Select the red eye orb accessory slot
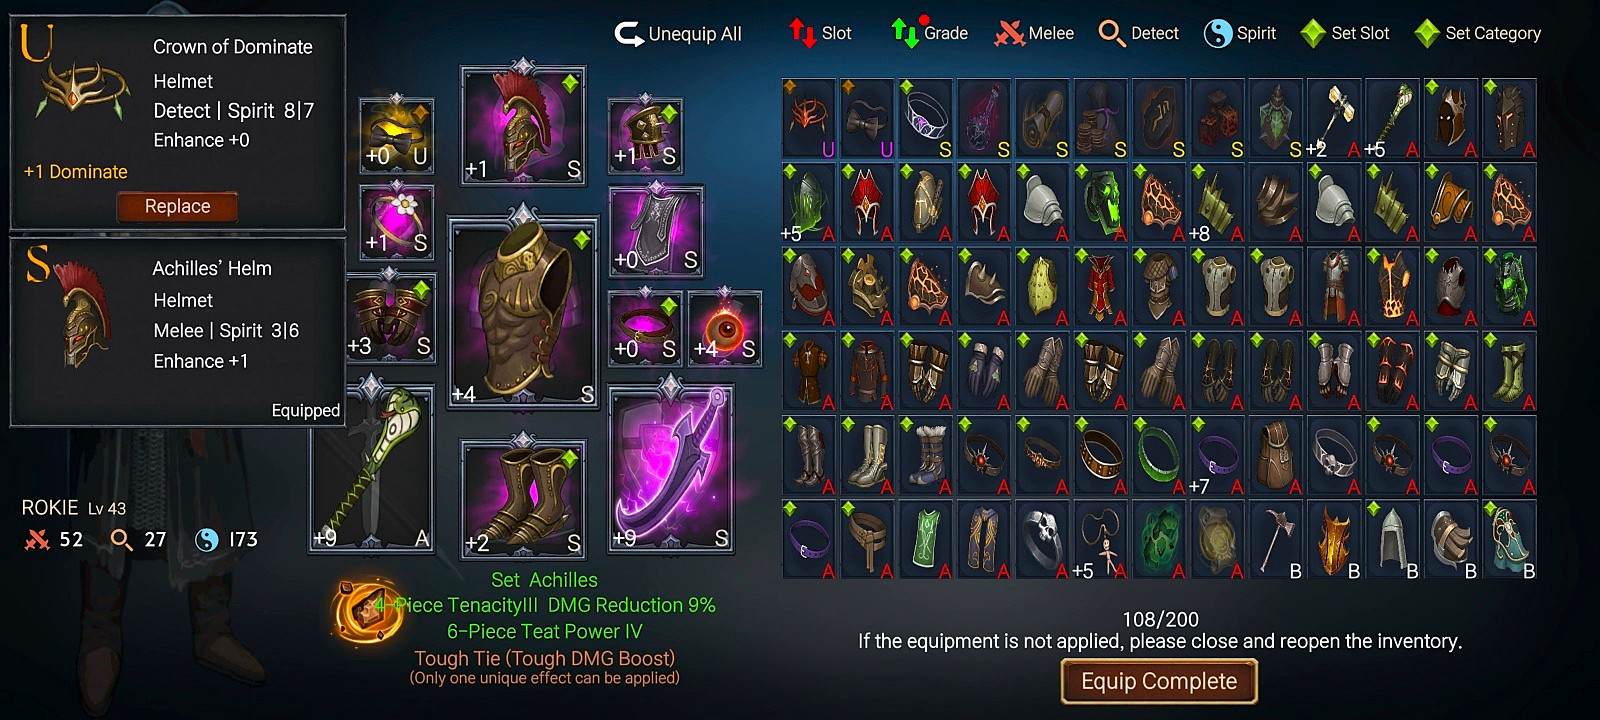The image size is (1600, 720). click(724, 328)
